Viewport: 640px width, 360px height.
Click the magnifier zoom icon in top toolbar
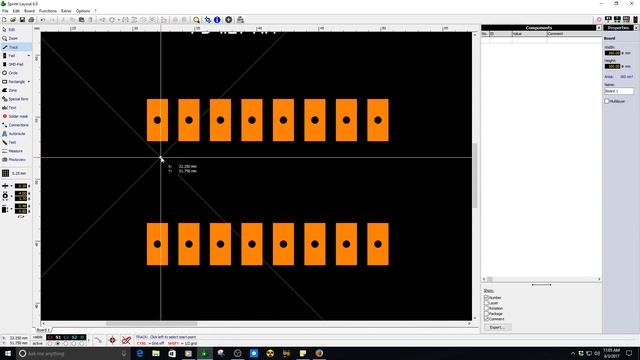coord(196,20)
